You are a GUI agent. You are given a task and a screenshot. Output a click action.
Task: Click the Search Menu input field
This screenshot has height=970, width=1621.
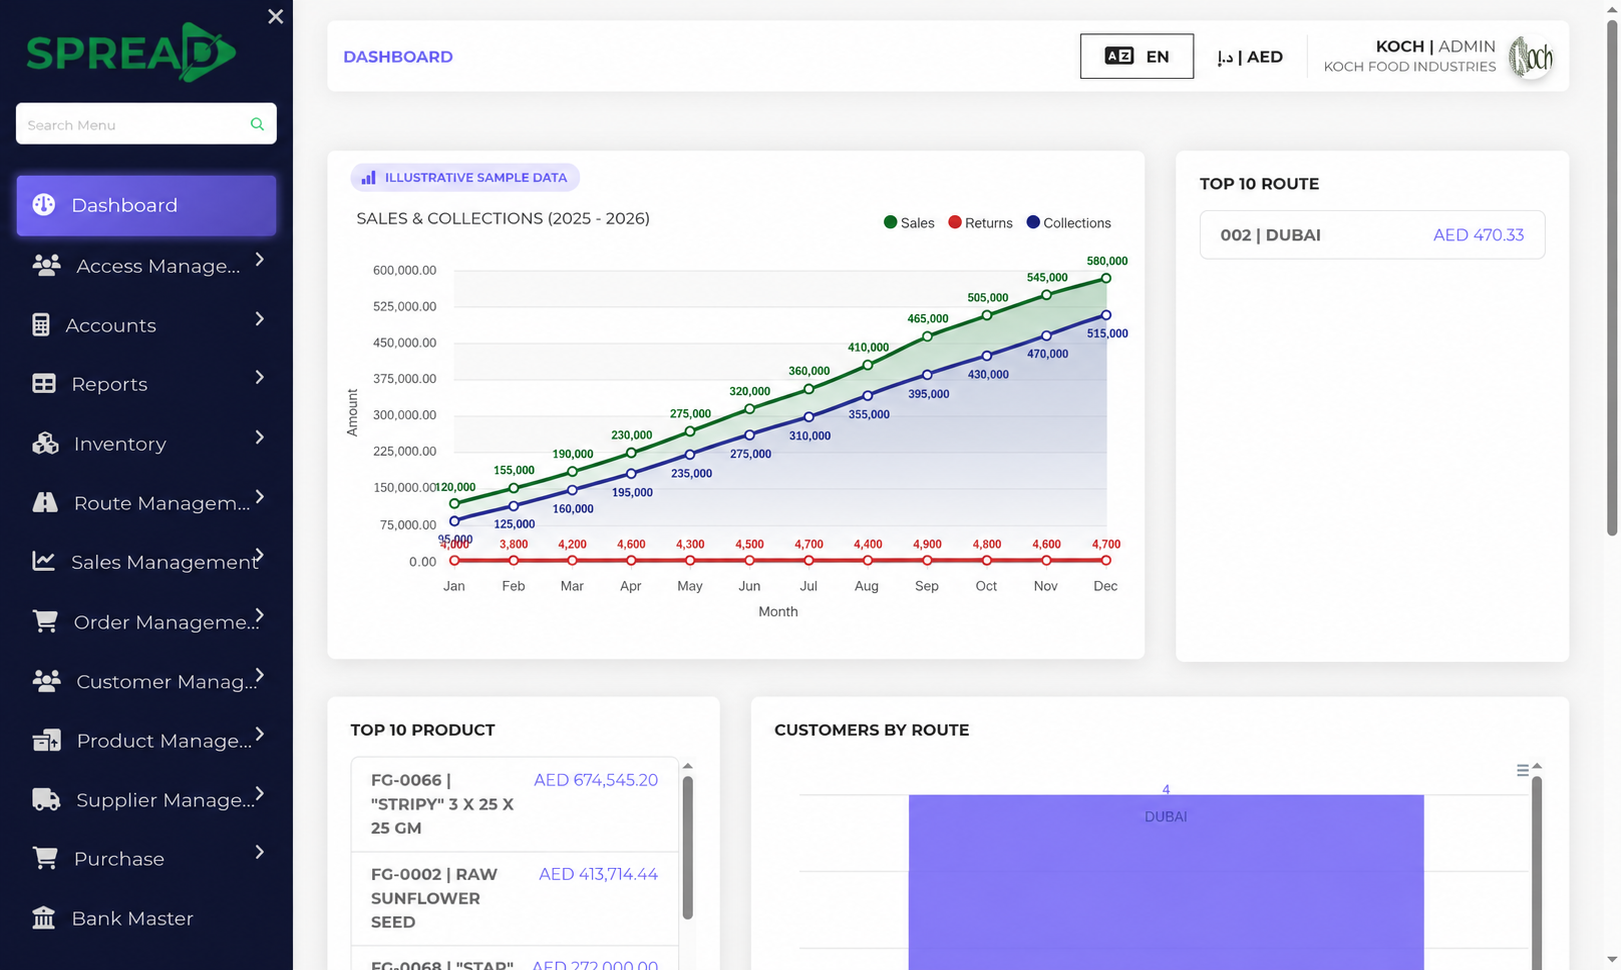point(146,124)
